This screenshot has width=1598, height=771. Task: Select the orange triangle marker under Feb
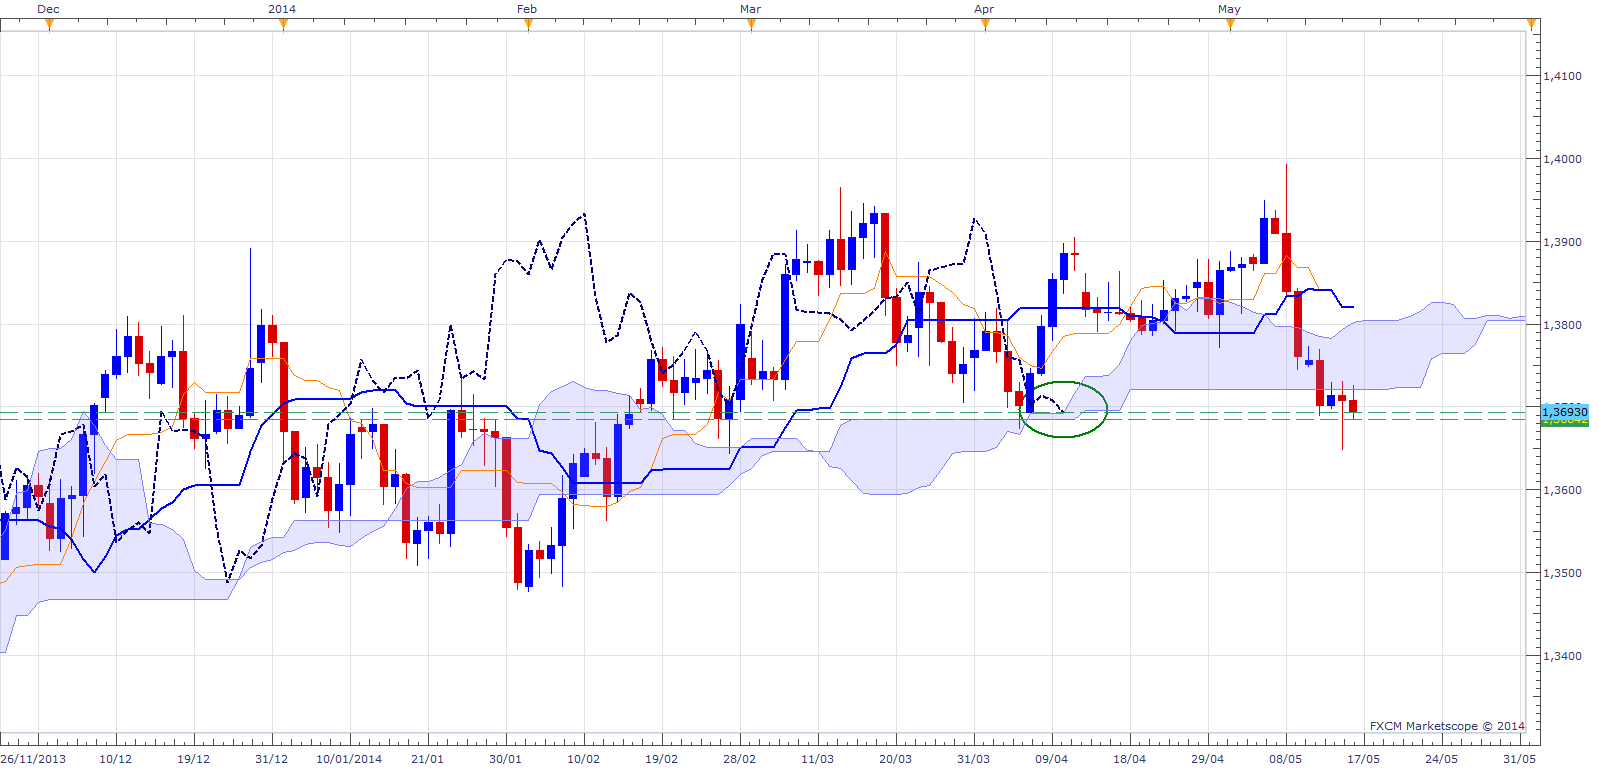(528, 25)
